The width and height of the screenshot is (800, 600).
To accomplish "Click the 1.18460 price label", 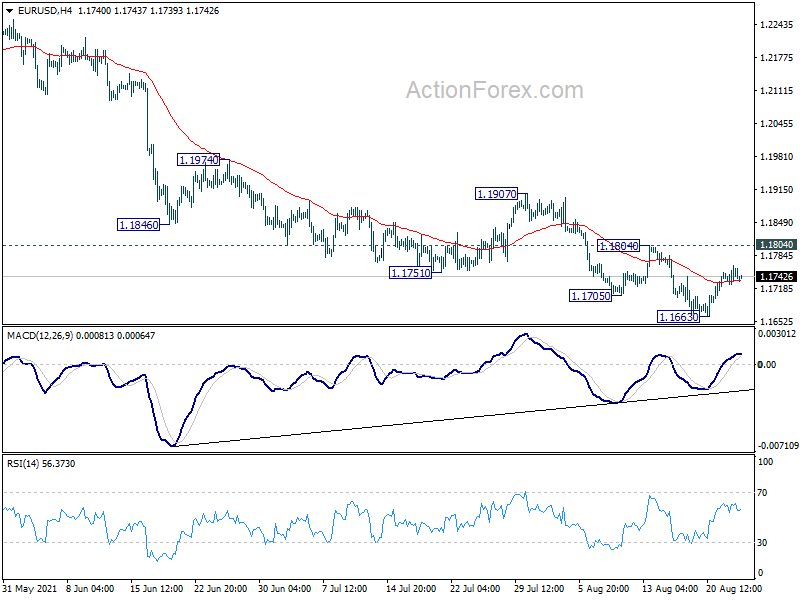I will click(138, 224).
